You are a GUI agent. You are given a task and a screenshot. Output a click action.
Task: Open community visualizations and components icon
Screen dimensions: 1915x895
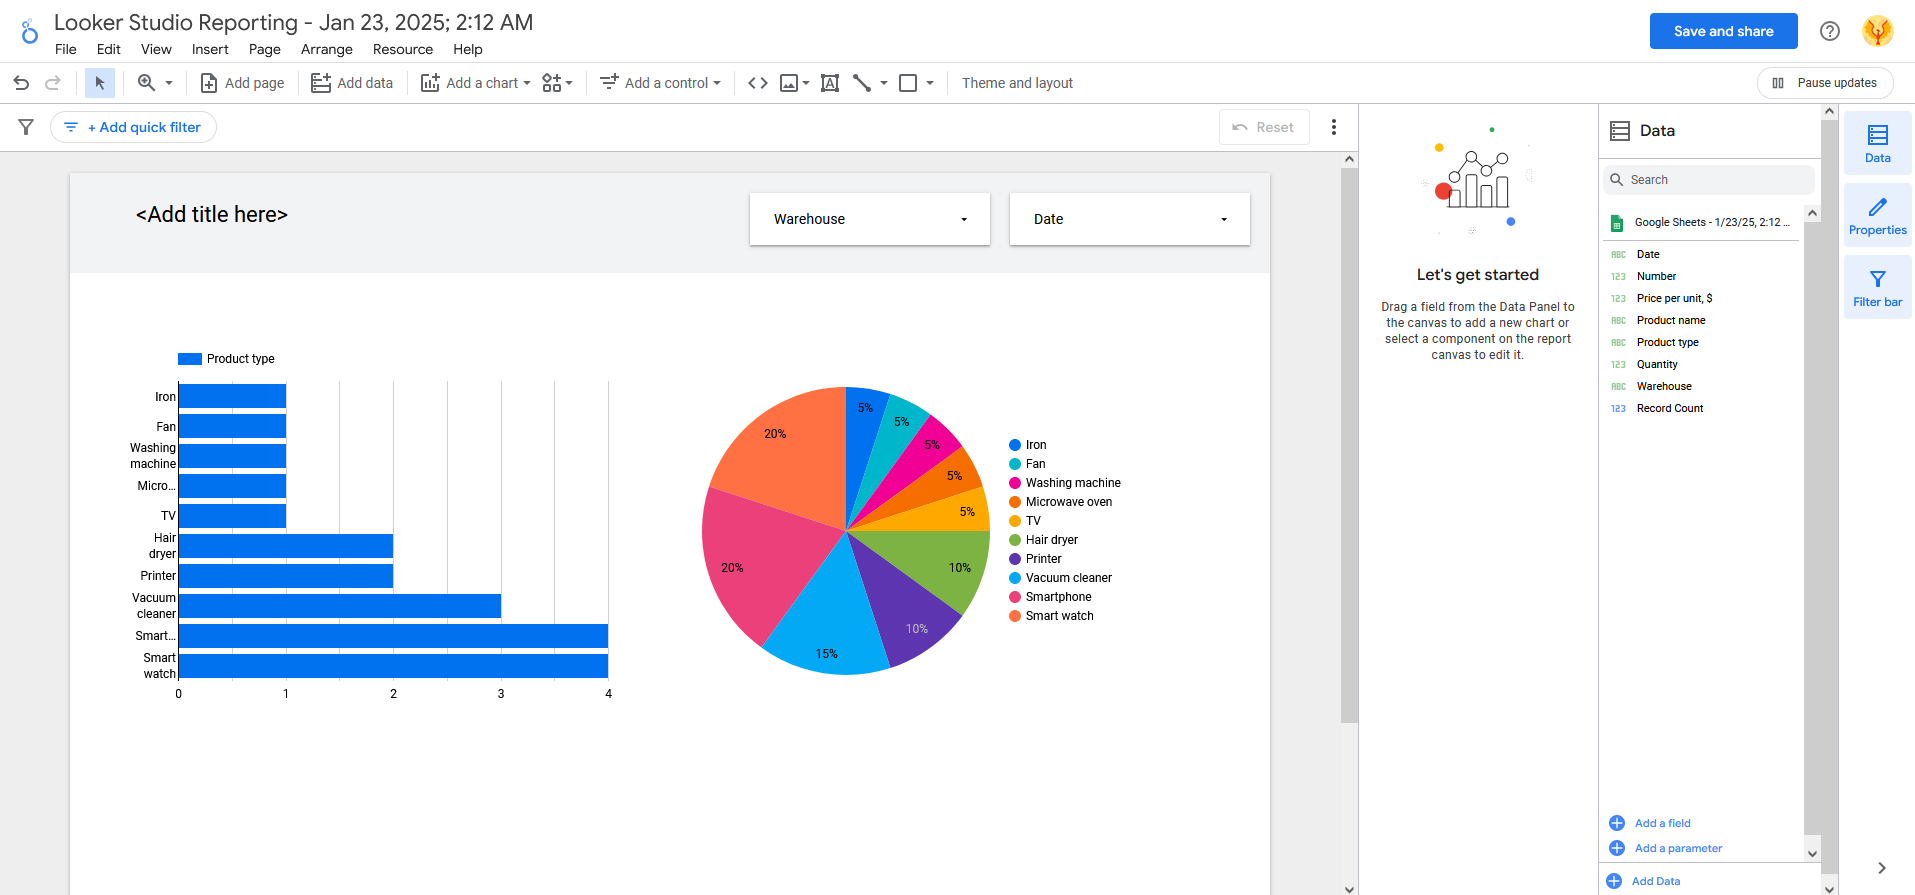click(557, 83)
